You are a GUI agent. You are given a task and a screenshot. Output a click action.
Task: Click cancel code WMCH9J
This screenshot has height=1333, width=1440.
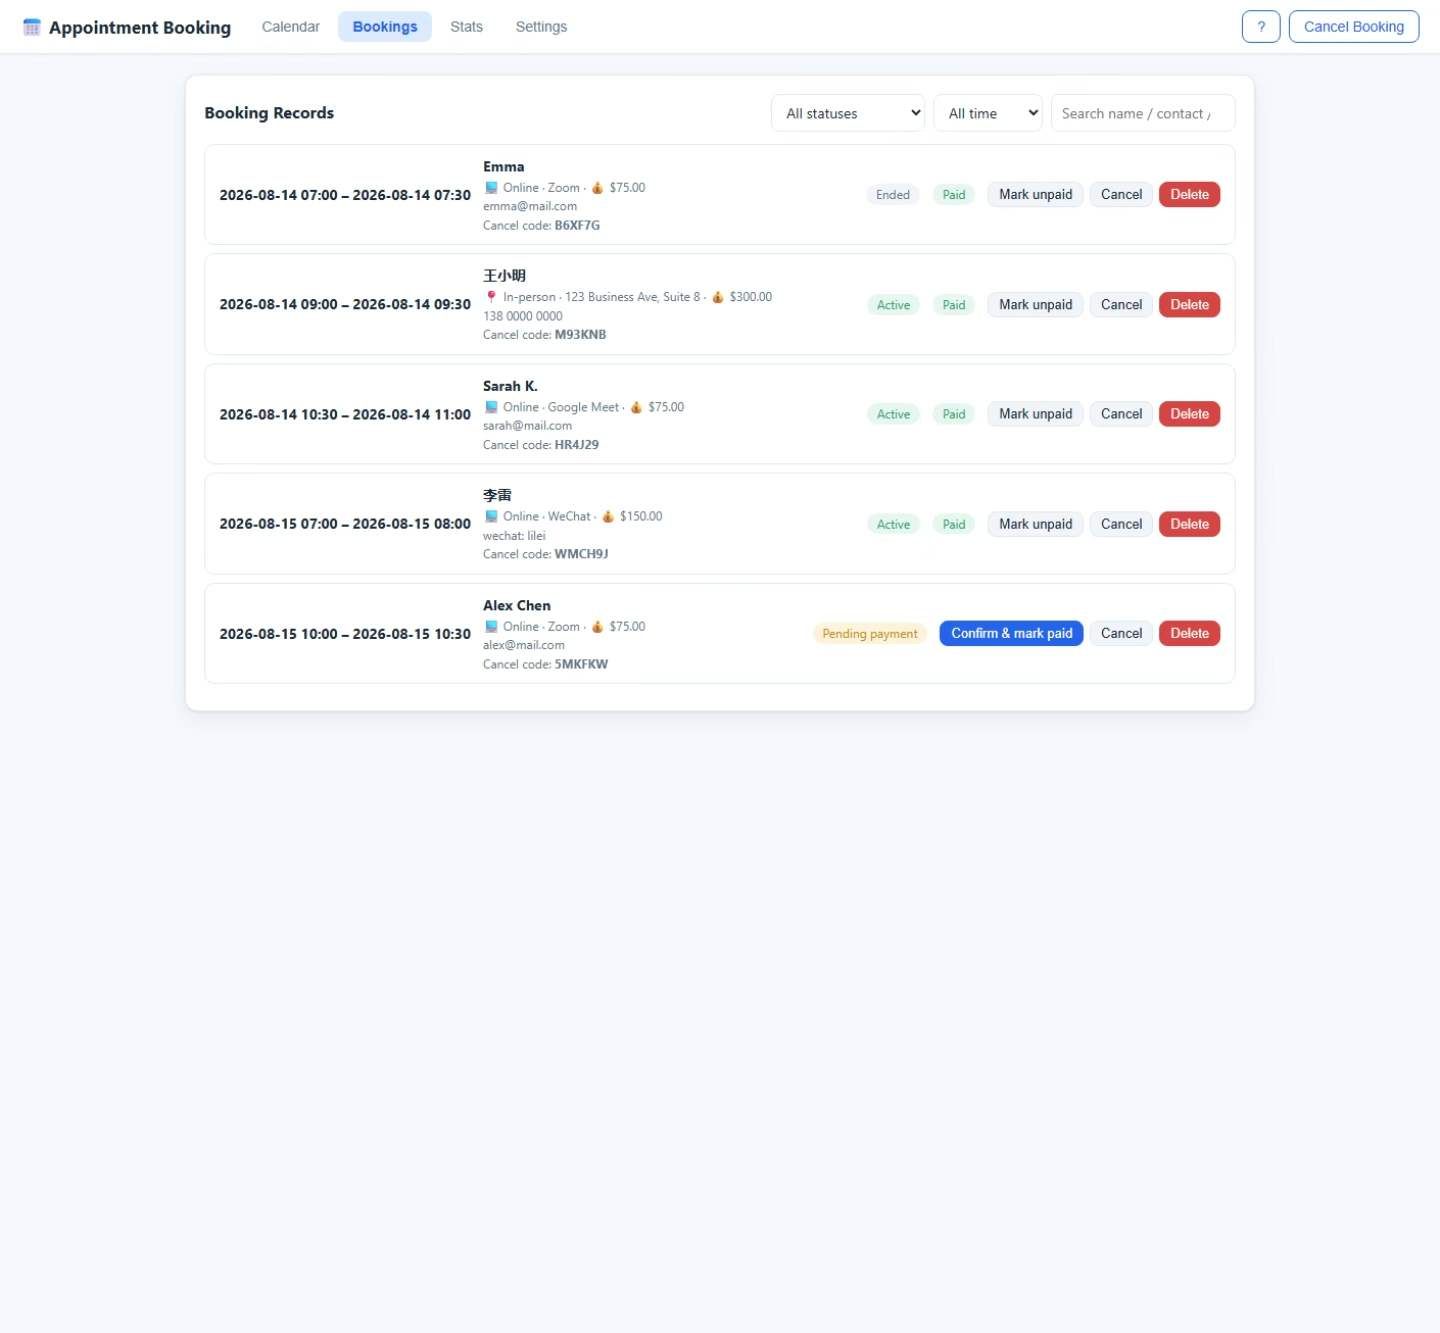point(581,554)
